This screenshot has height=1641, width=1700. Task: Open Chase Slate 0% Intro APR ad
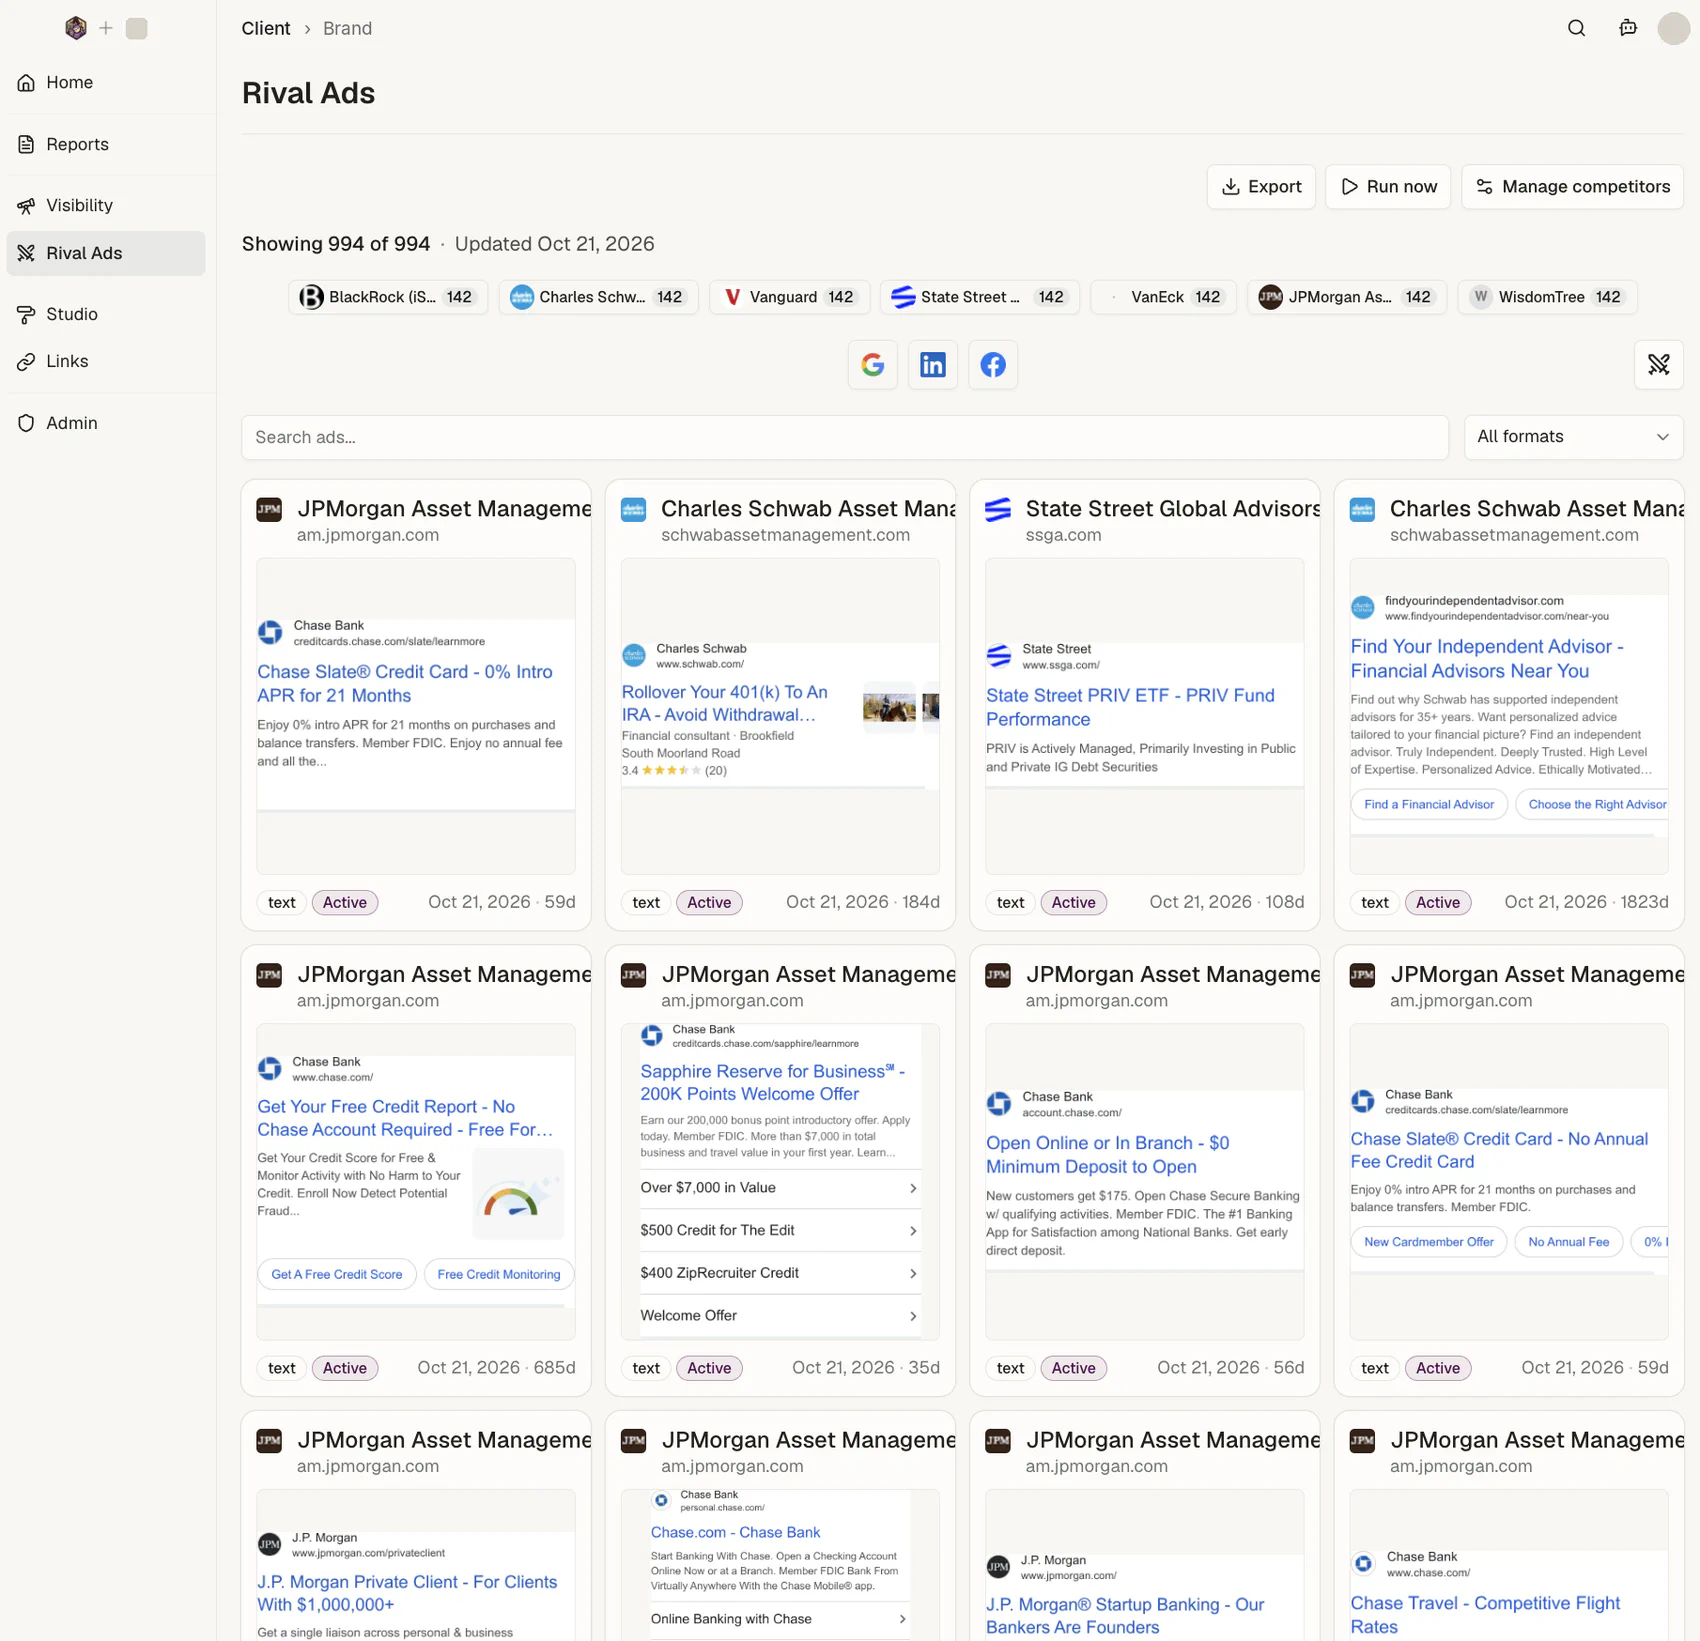[405, 684]
